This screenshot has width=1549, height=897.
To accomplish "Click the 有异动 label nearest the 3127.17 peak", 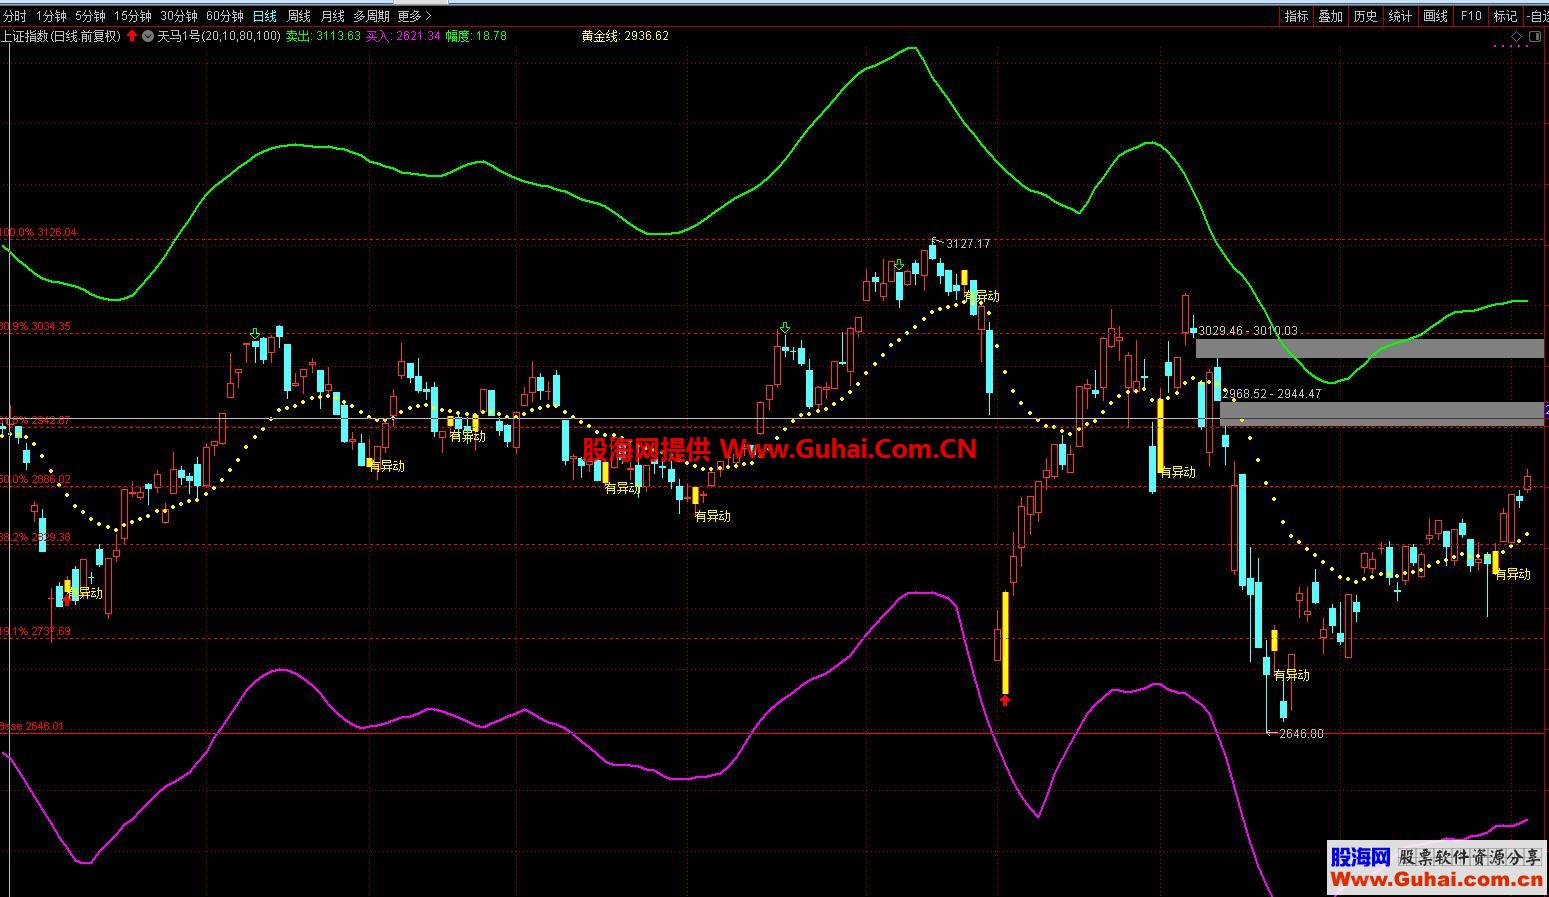I will [981, 297].
